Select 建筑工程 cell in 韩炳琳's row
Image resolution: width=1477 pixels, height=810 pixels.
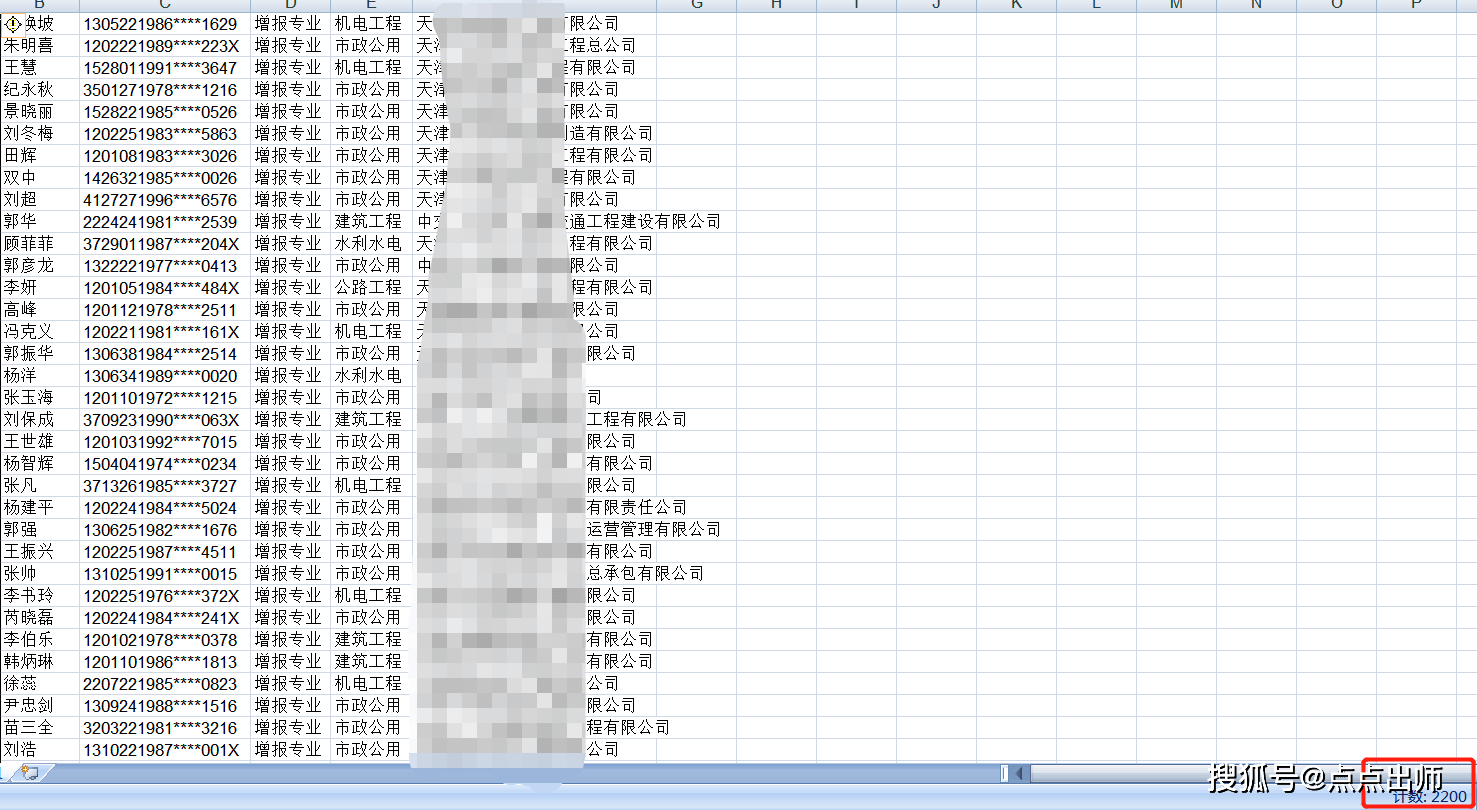[x=371, y=661]
